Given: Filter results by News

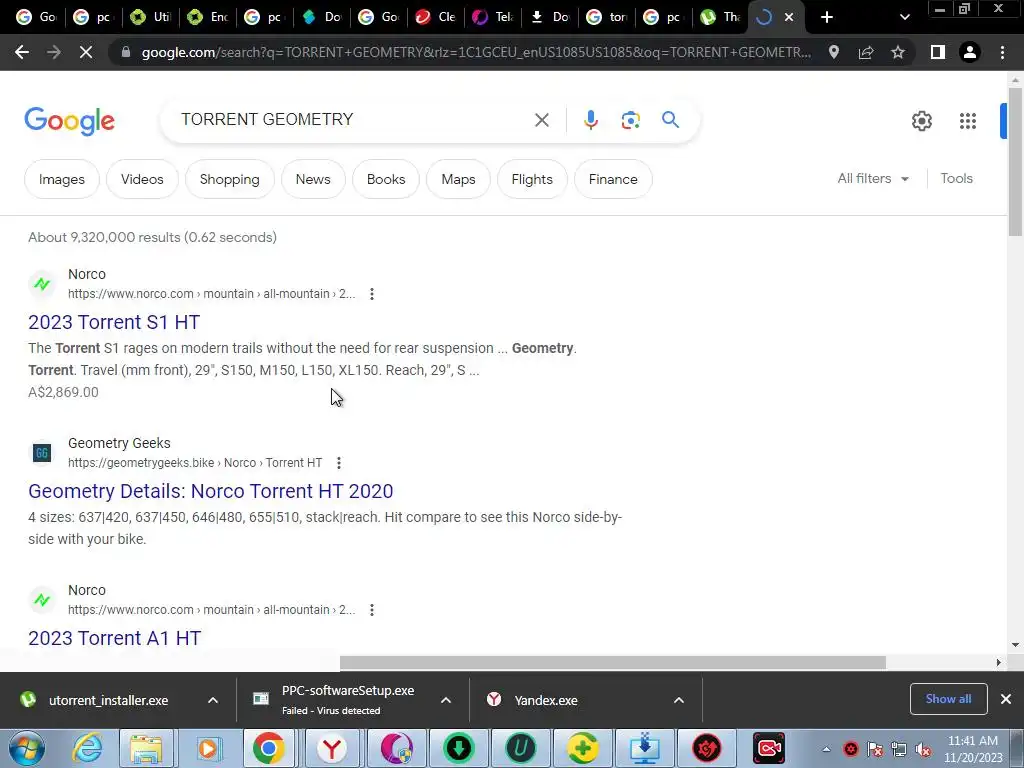Looking at the screenshot, I should point(313,179).
